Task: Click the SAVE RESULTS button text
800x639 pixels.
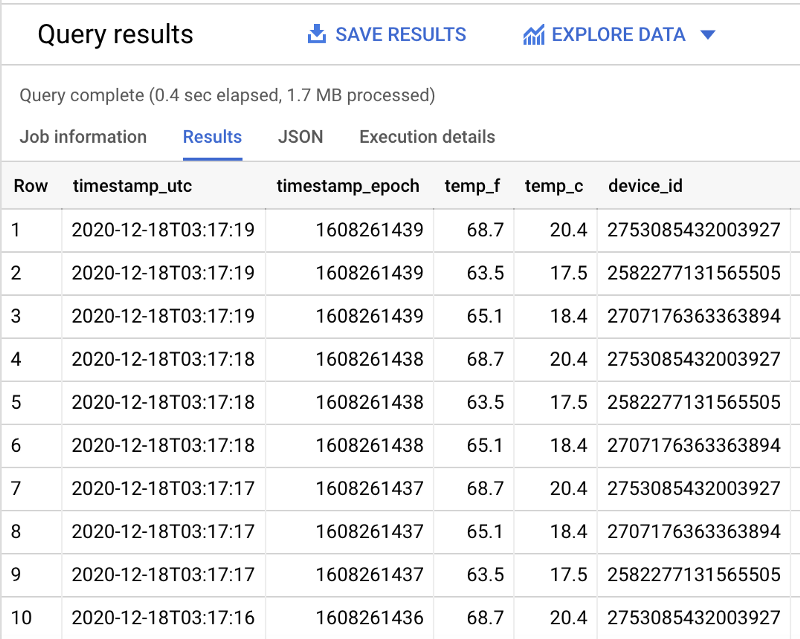Action: click(400, 35)
